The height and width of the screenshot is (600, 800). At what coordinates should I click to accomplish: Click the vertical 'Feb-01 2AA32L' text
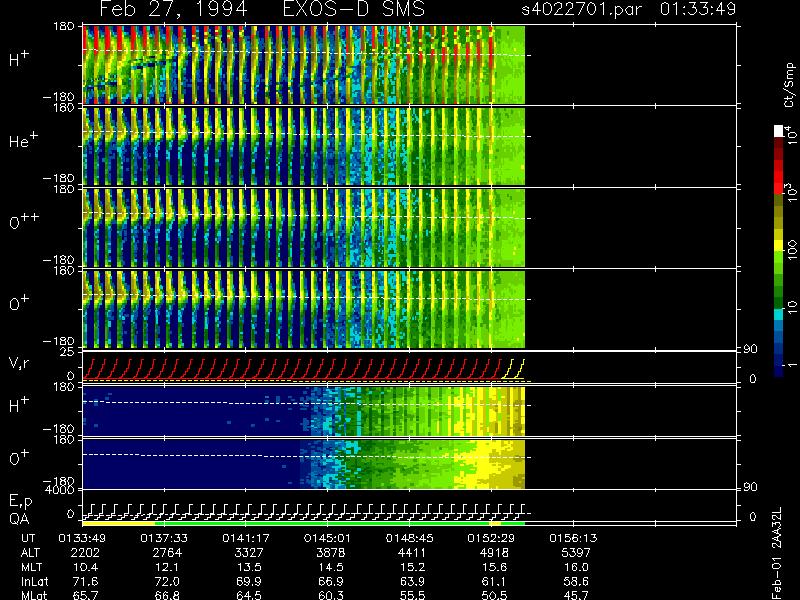(x=777, y=553)
